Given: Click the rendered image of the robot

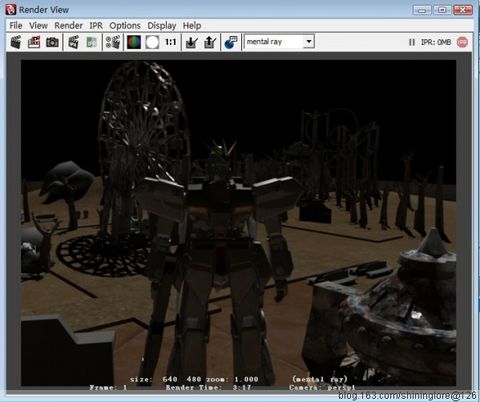Looking at the screenshot, I should 239,223.
